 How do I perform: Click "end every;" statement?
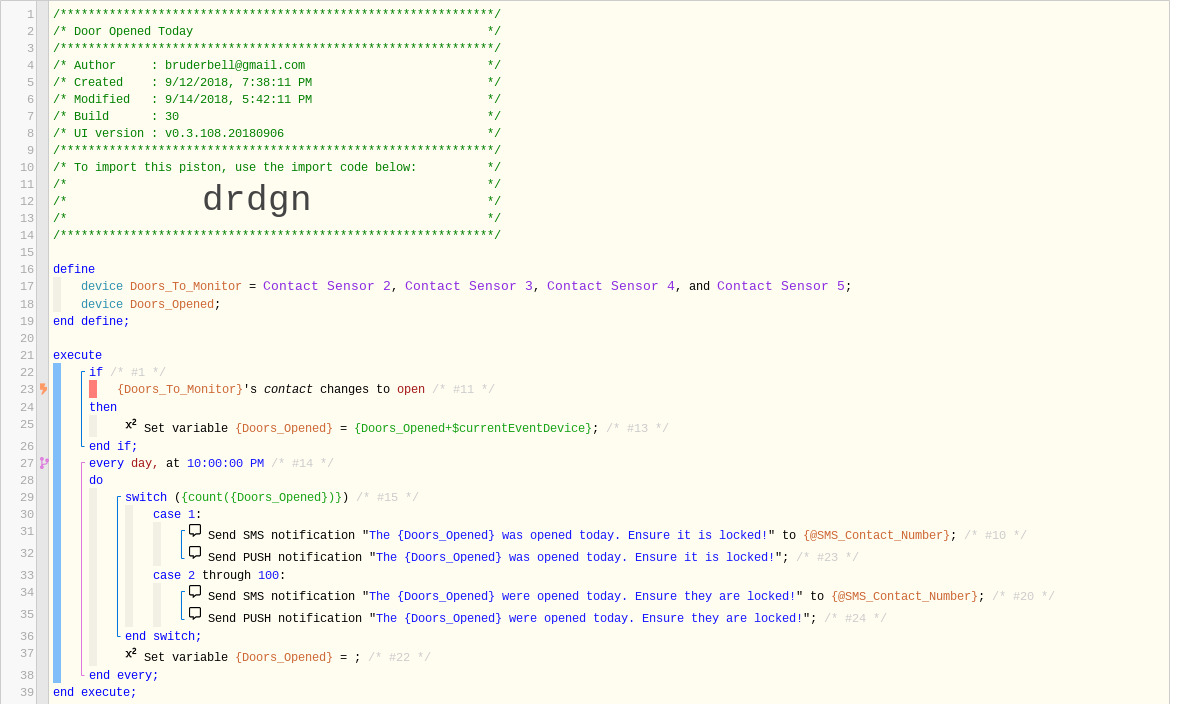pyautogui.click(x=123, y=675)
